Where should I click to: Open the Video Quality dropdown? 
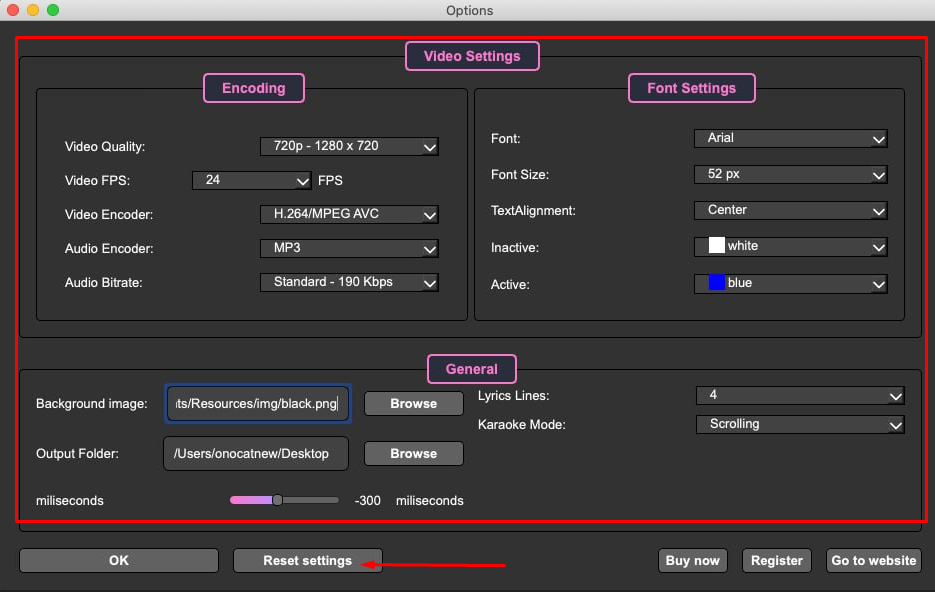point(349,146)
